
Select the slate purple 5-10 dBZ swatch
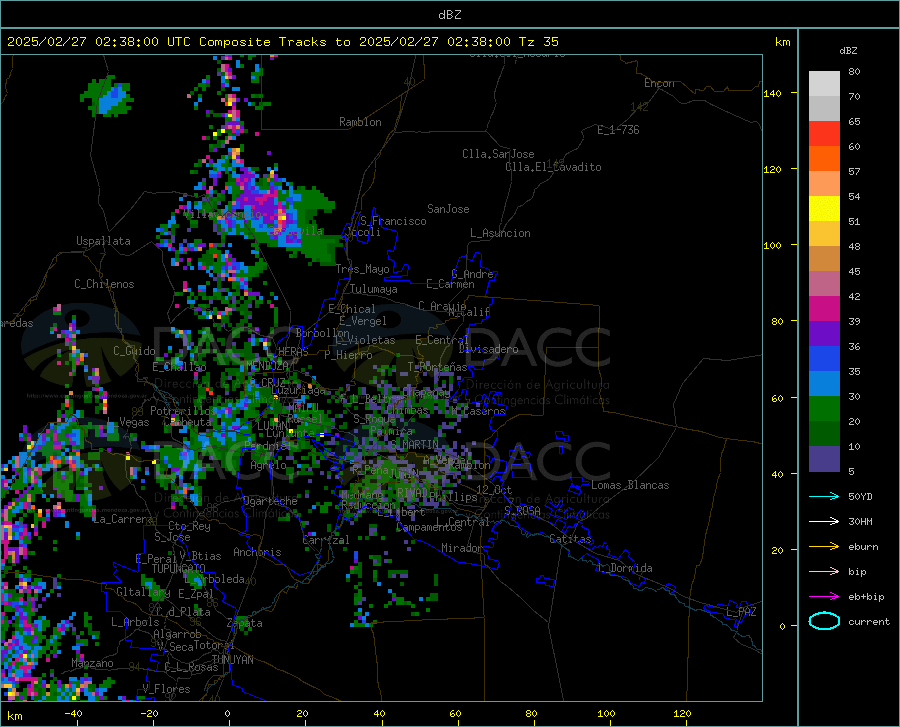(x=824, y=459)
